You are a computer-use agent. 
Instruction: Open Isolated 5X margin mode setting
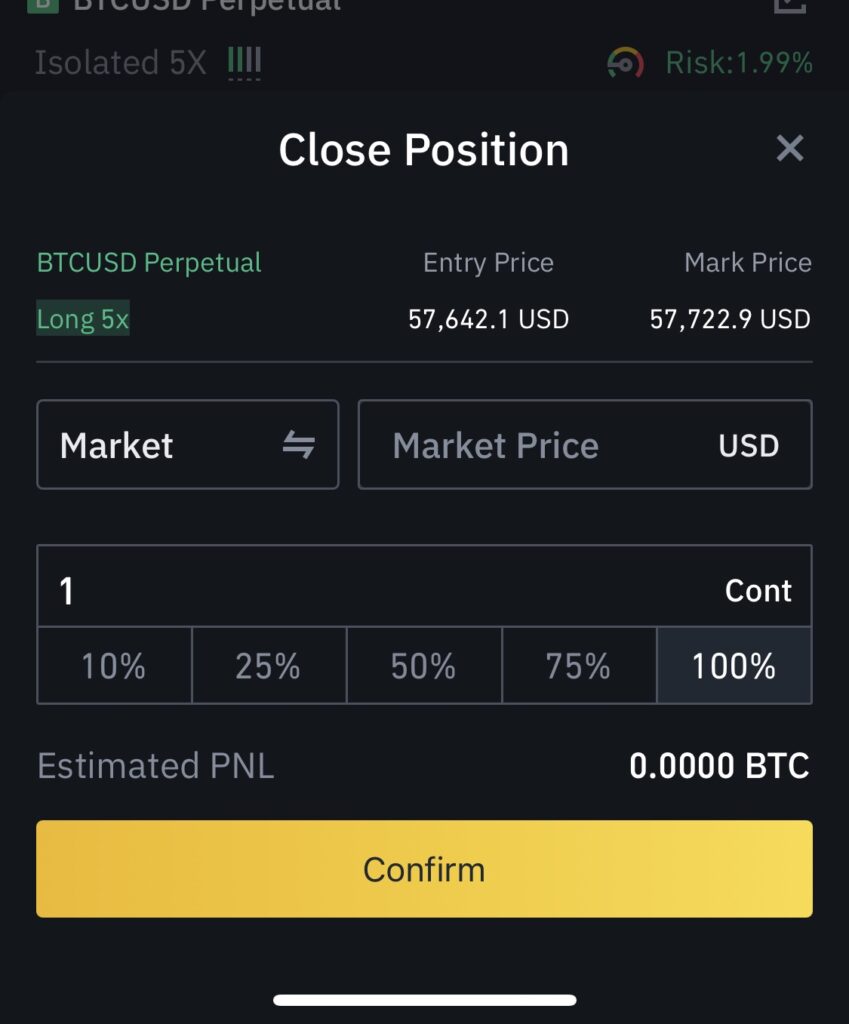pos(120,63)
